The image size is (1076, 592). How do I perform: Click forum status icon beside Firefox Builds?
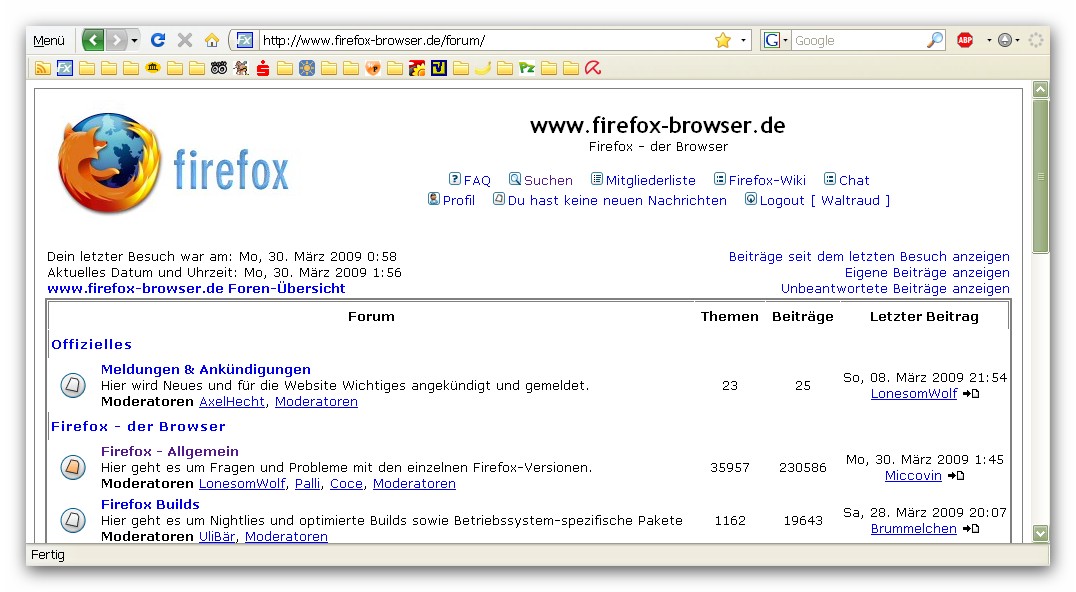tap(73, 520)
